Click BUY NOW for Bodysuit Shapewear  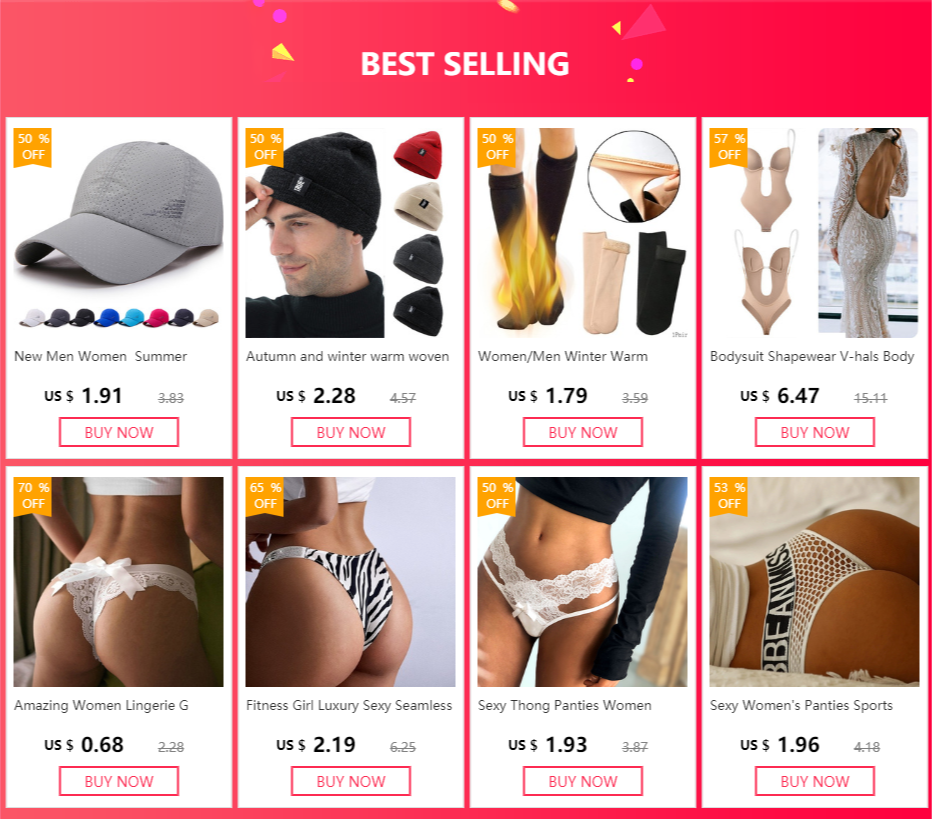814,432
